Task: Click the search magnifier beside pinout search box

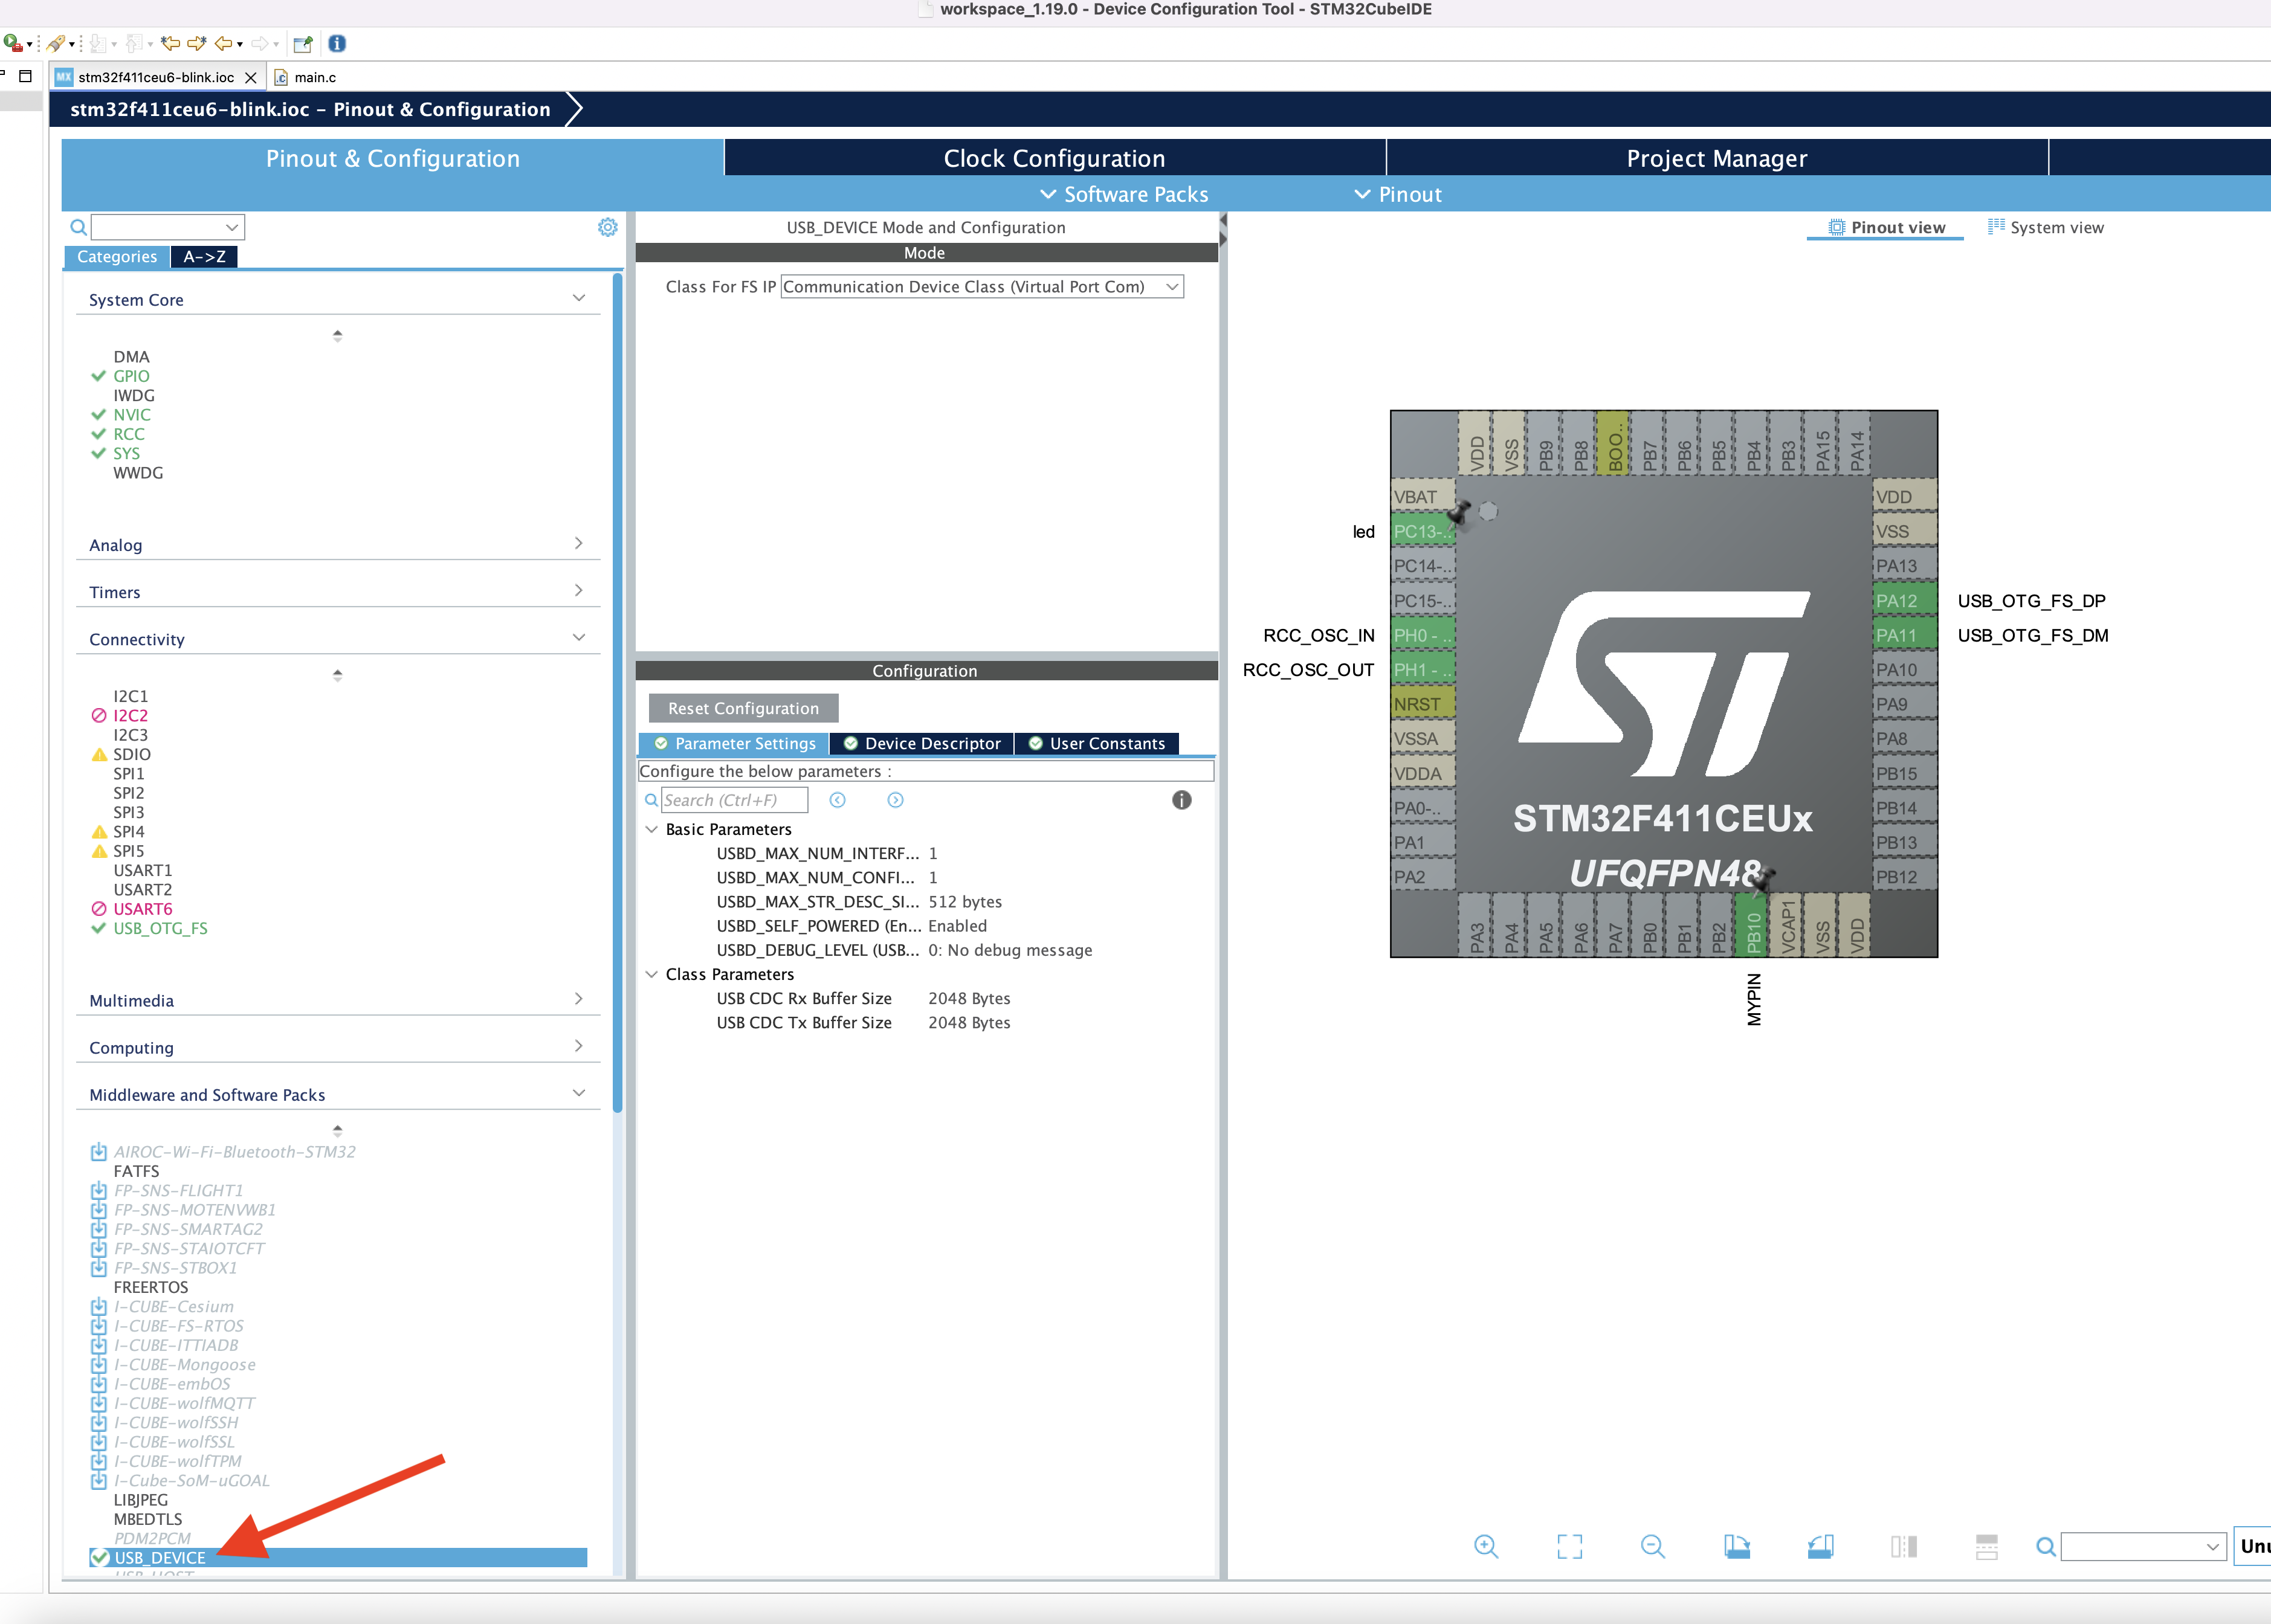Action: [2046, 1547]
